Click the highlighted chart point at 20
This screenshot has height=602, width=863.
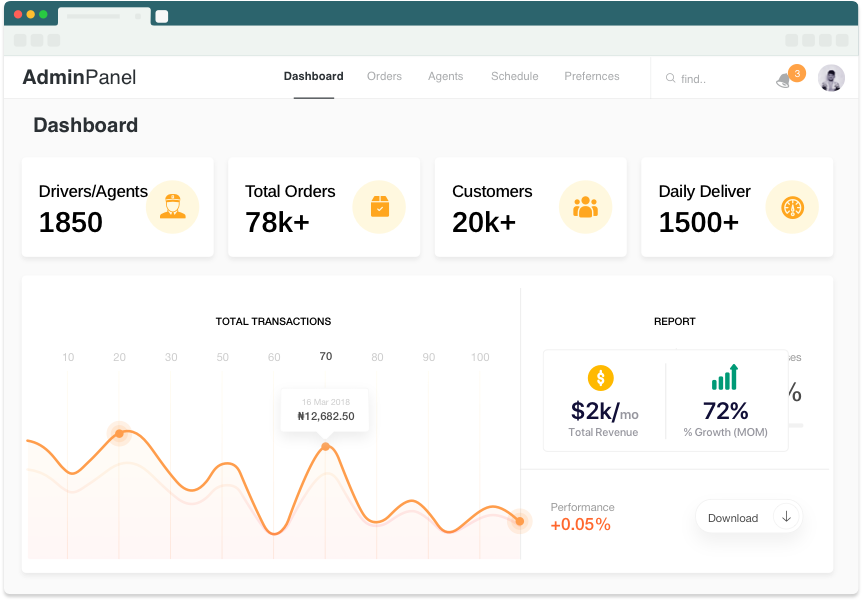[119, 434]
